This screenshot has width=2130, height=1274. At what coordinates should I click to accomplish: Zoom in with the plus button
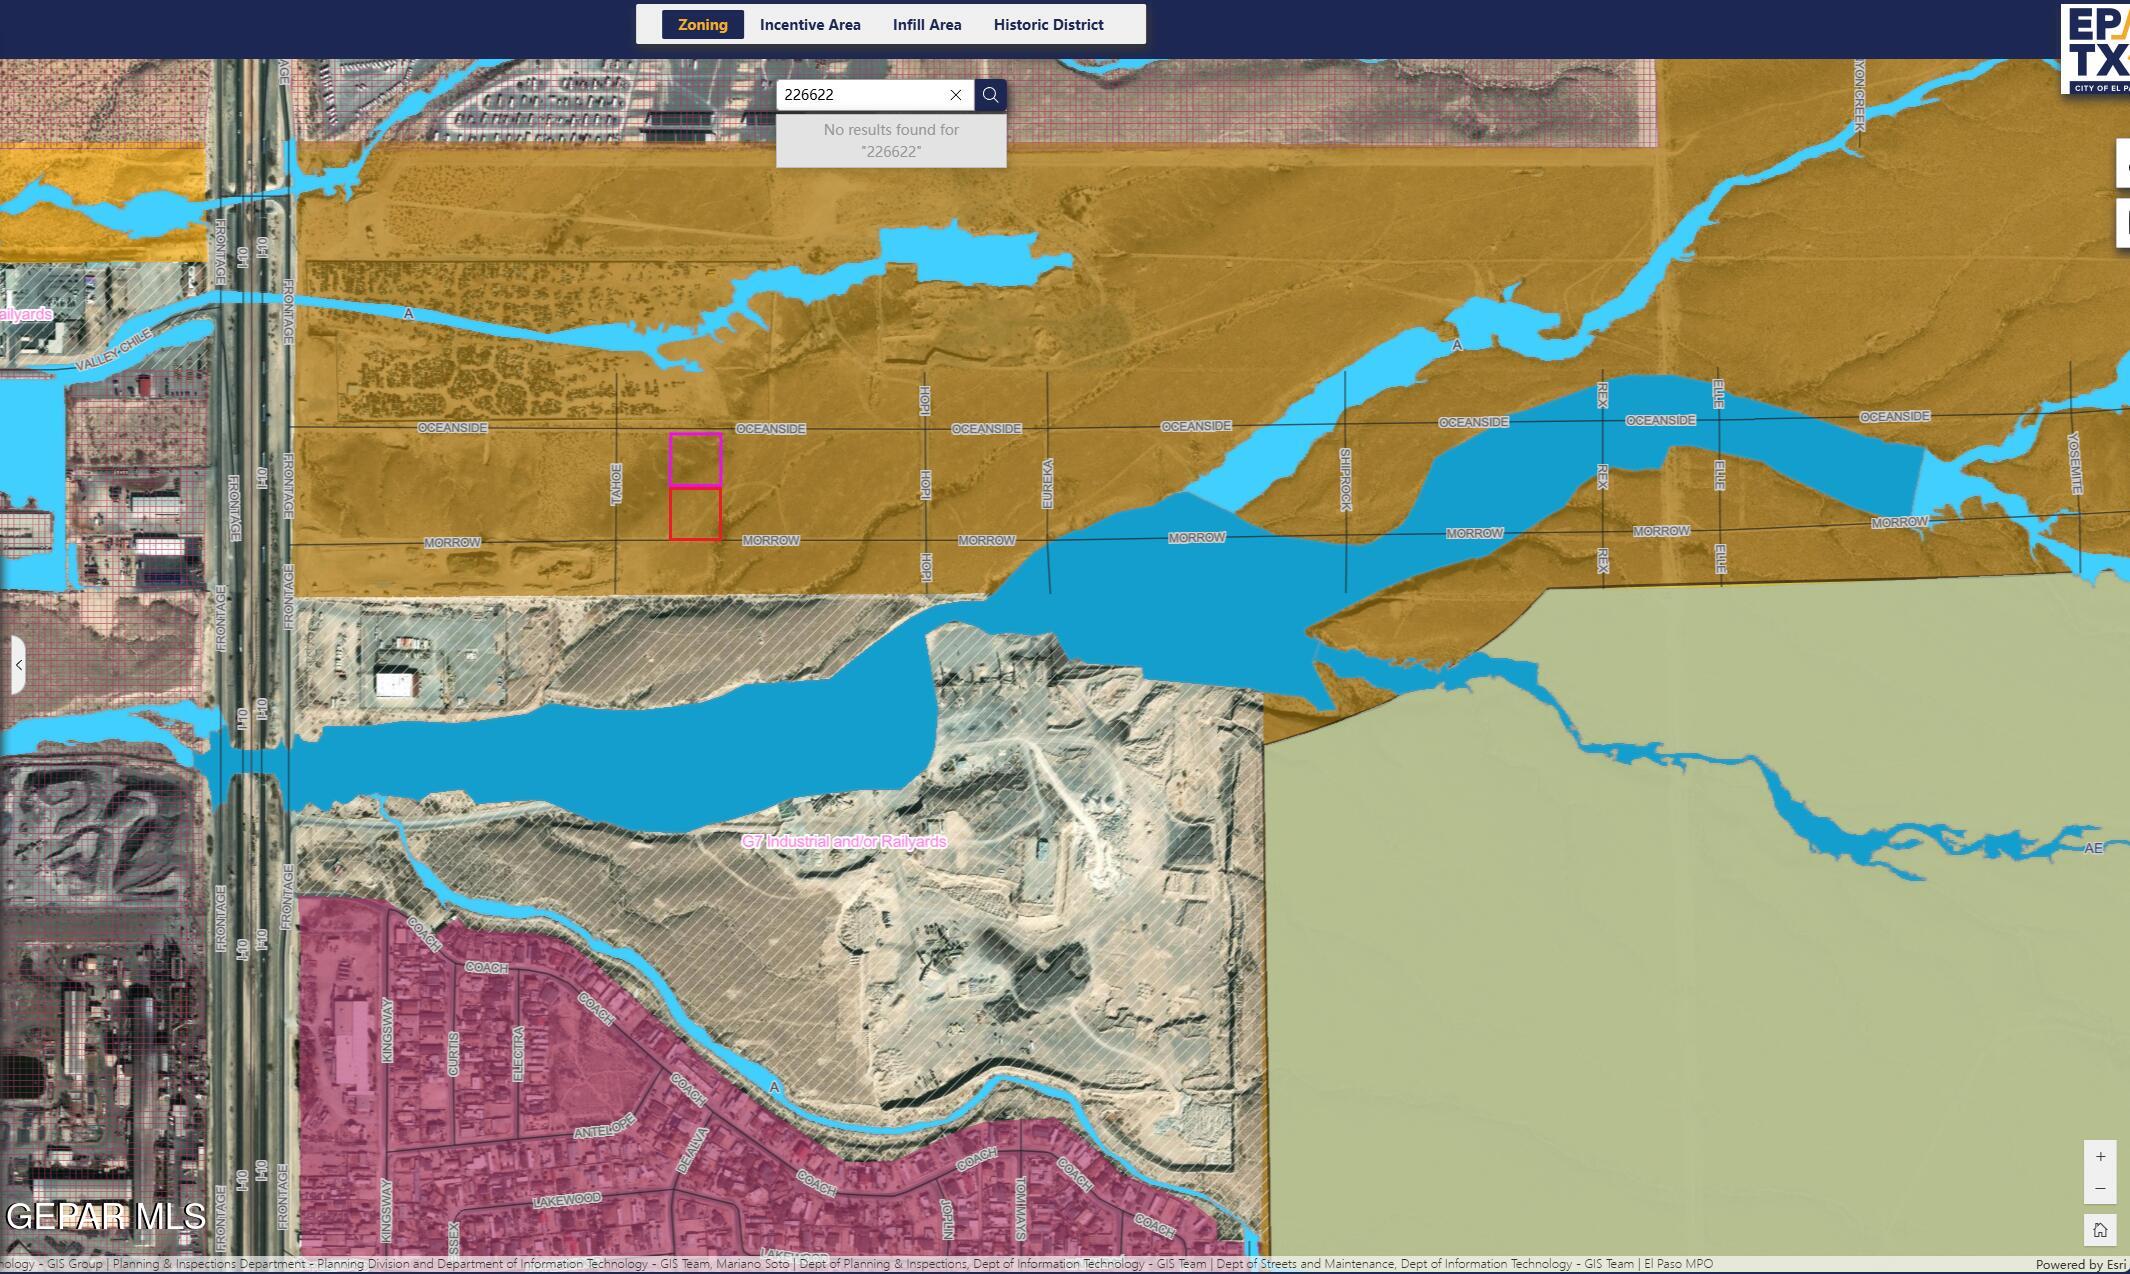tap(2100, 1156)
